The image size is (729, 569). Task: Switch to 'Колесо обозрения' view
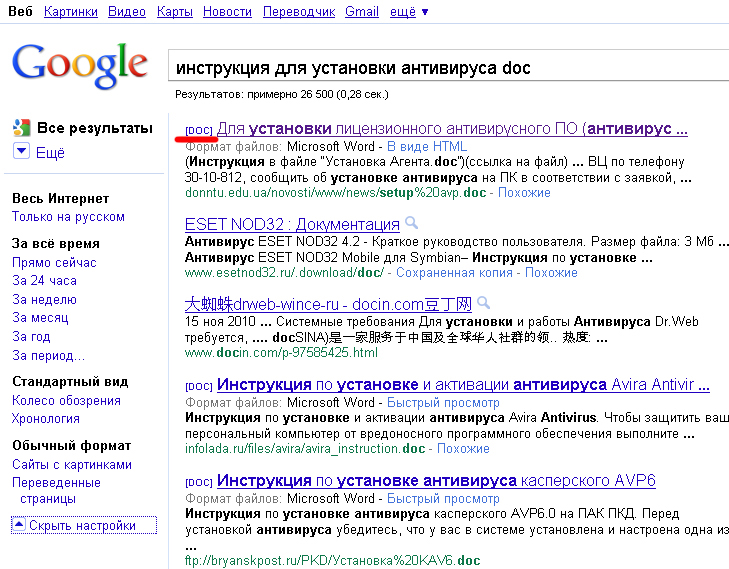[66, 401]
